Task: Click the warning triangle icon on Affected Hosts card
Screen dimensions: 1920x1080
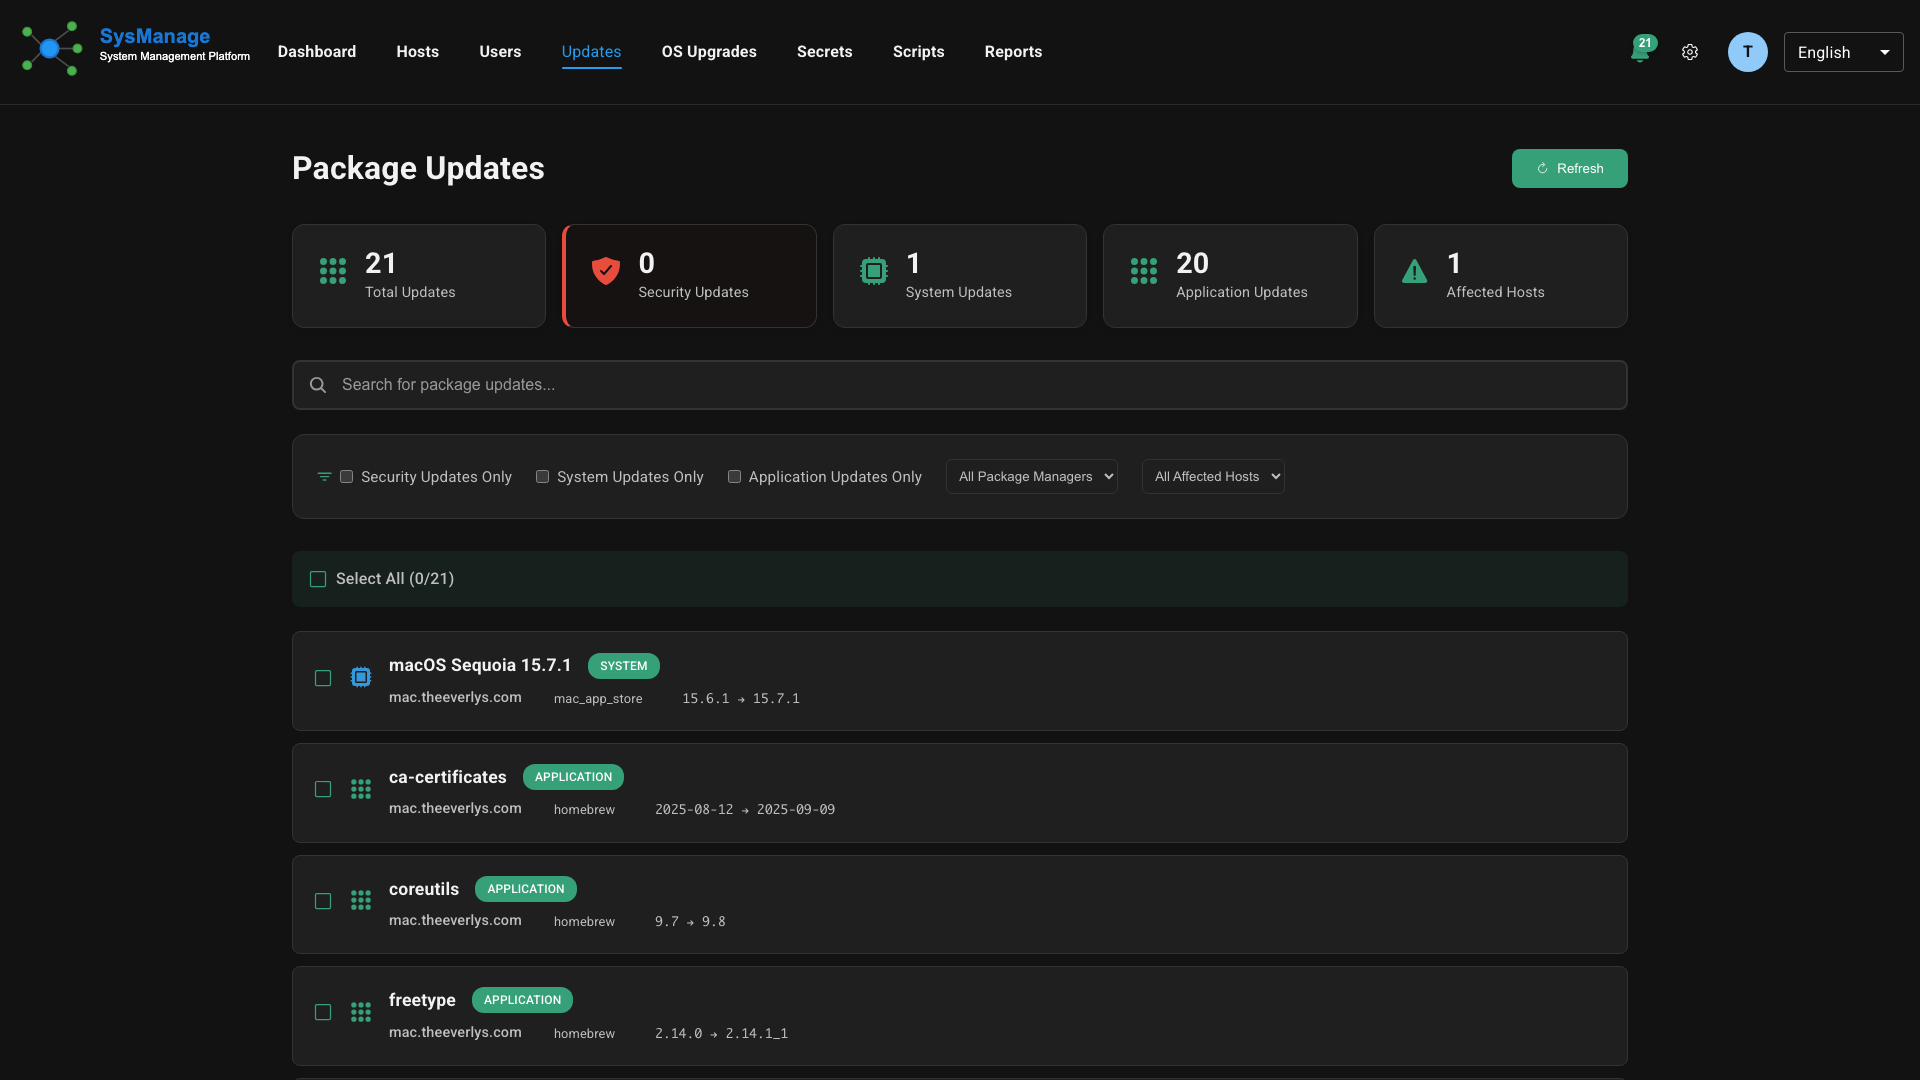Action: click(1413, 271)
